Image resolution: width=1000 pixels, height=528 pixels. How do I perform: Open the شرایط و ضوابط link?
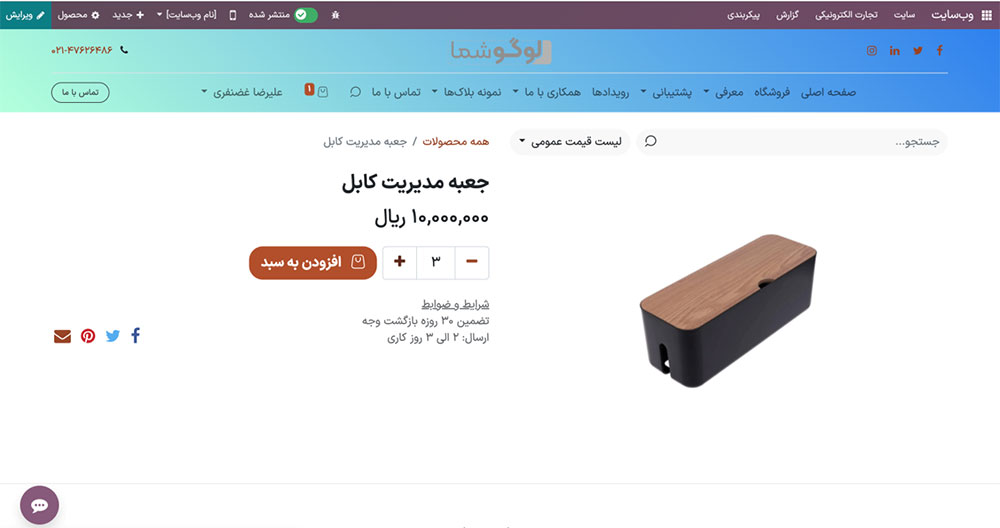click(x=455, y=304)
